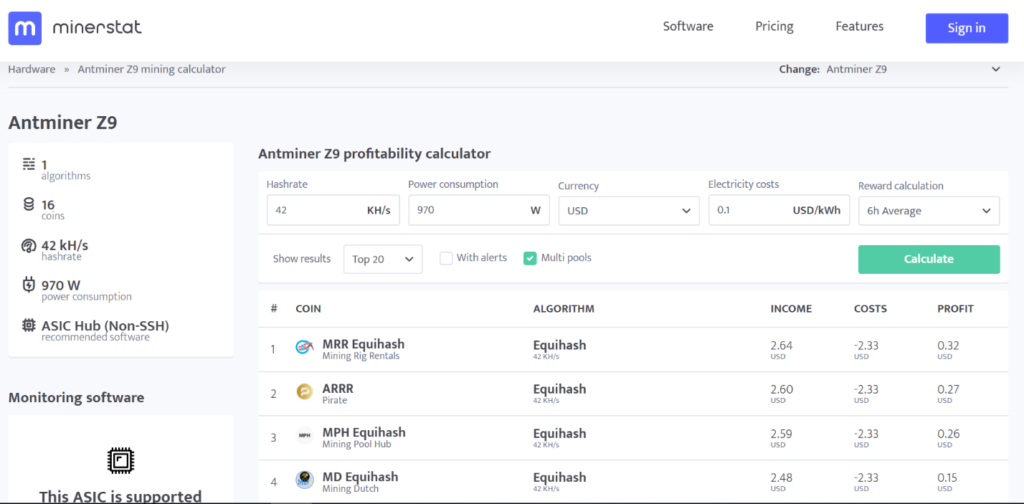Image resolution: width=1024 pixels, height=504 pixels.
Task: Expand the Change Antminer Z9 hardware selector
Action: [x=890, y=69]
